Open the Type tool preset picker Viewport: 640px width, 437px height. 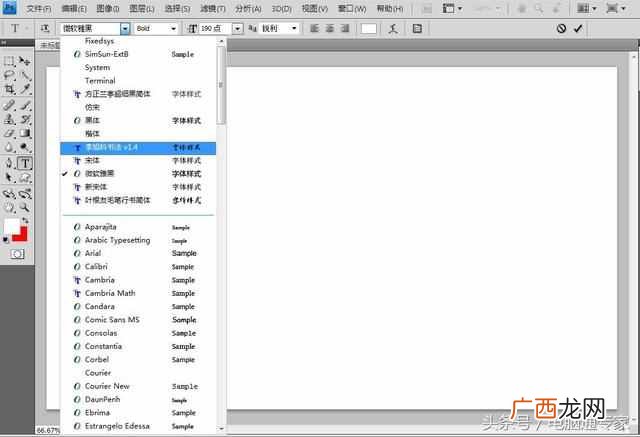point(18,28)
